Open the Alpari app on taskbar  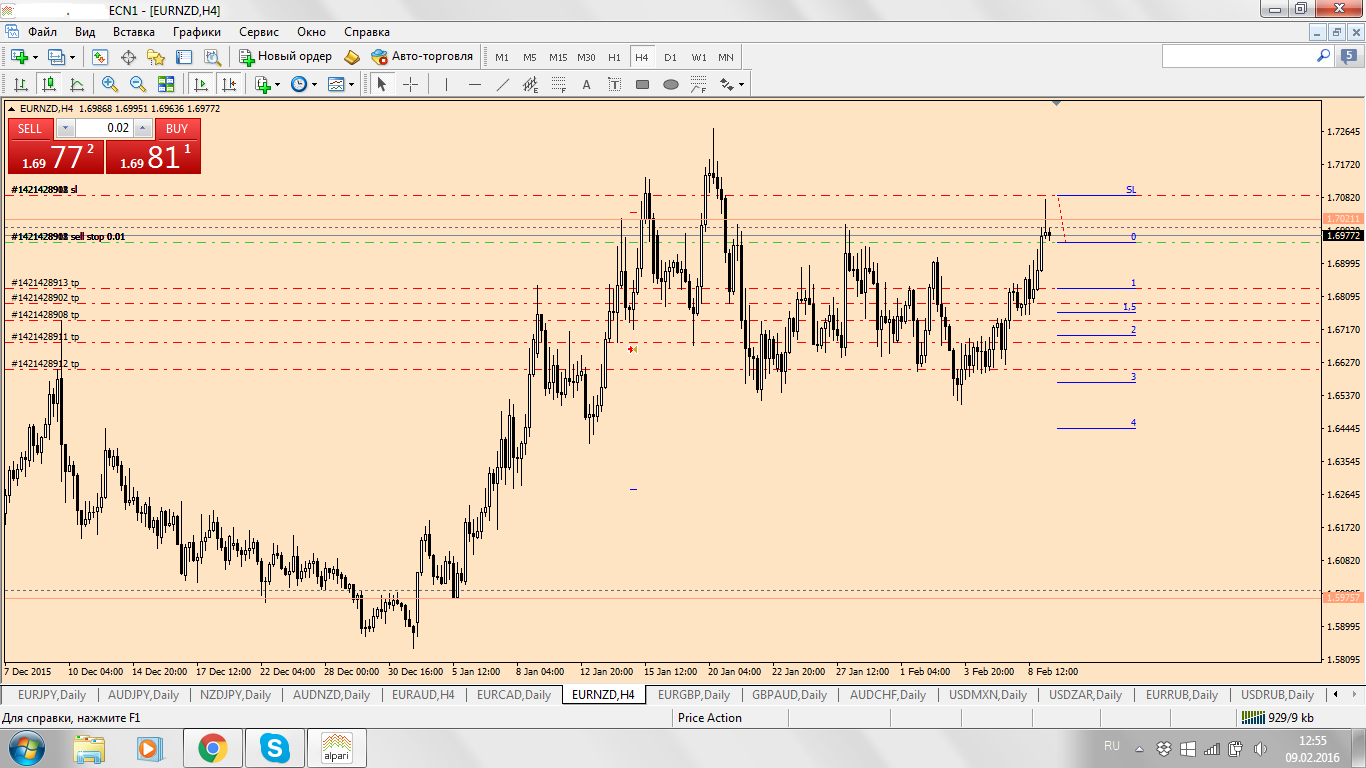click(336, 747)
